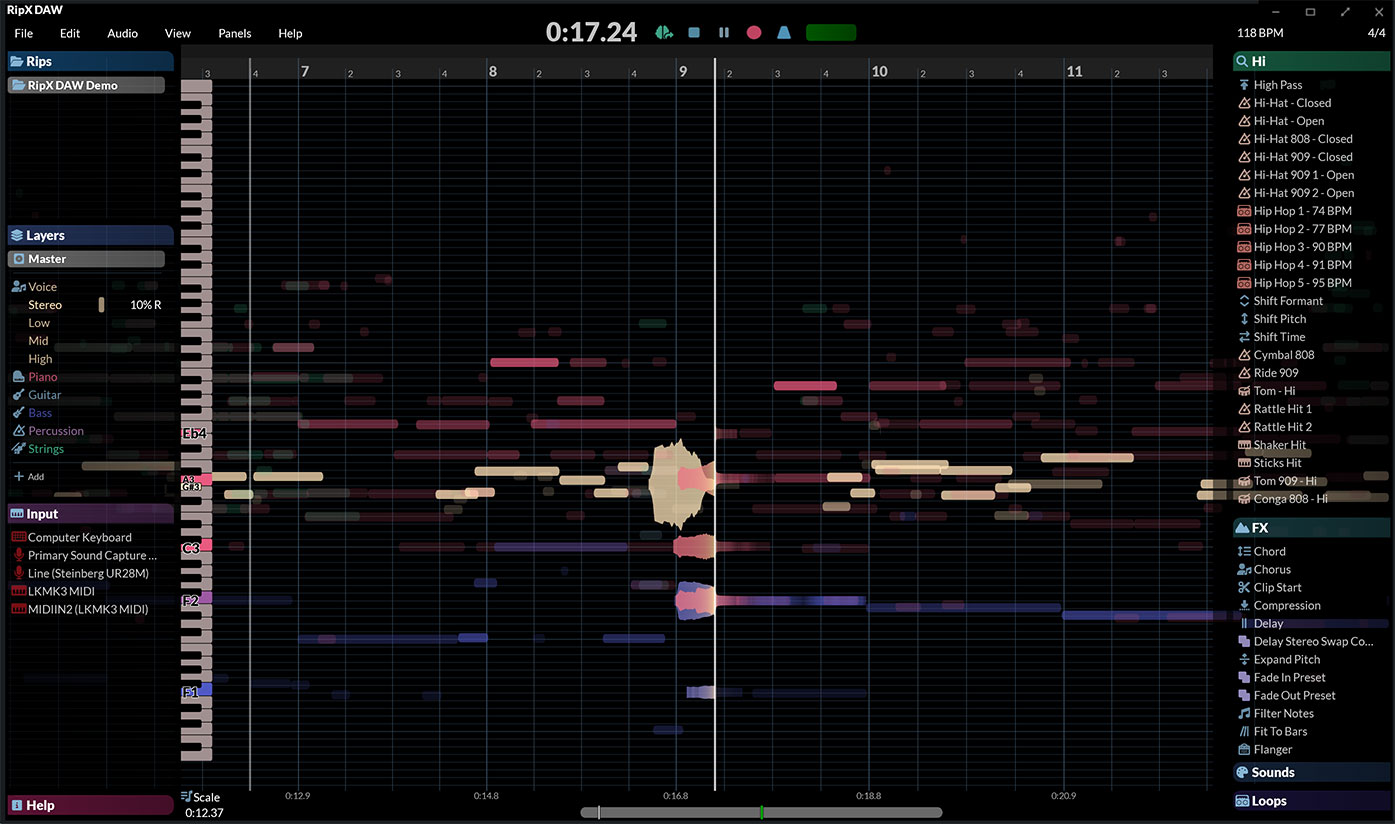
Task: Click the Guitar layer instrument icon
Action: (x=21, y=395)
